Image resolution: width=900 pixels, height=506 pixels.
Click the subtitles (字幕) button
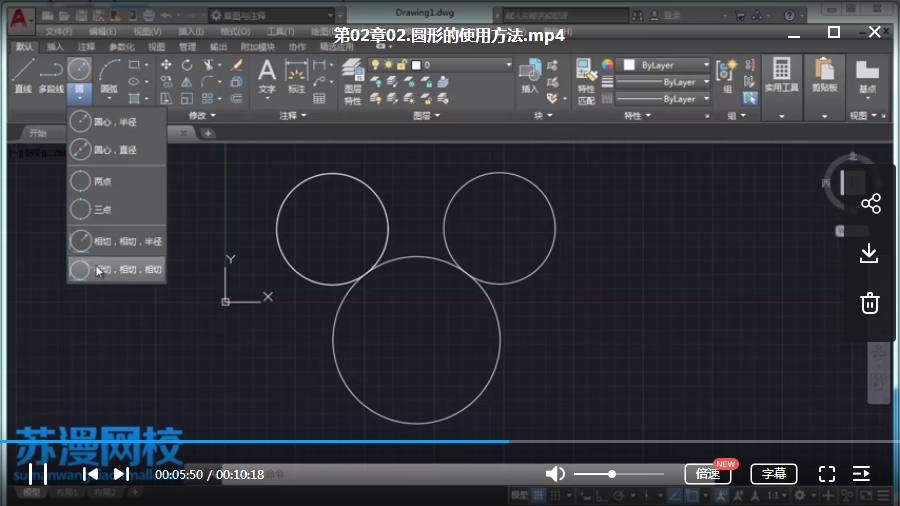click(774, 474)
